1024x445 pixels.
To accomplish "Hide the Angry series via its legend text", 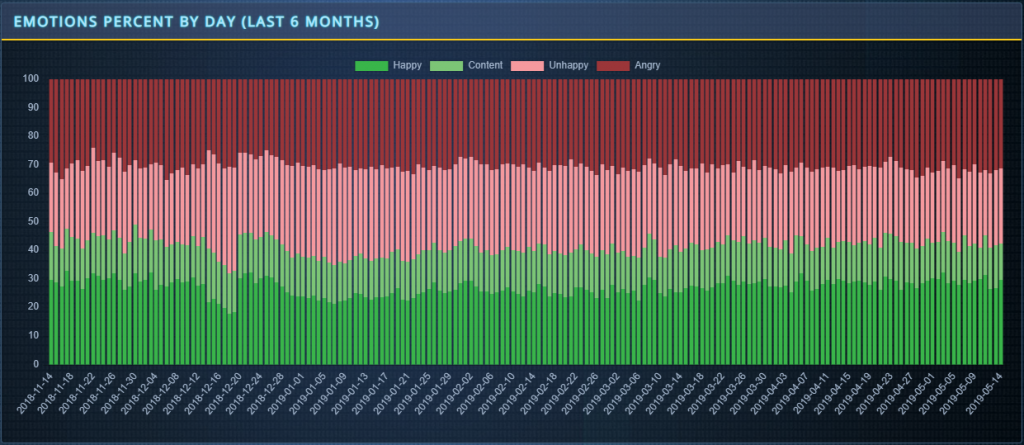I will (x=647, y=65).
